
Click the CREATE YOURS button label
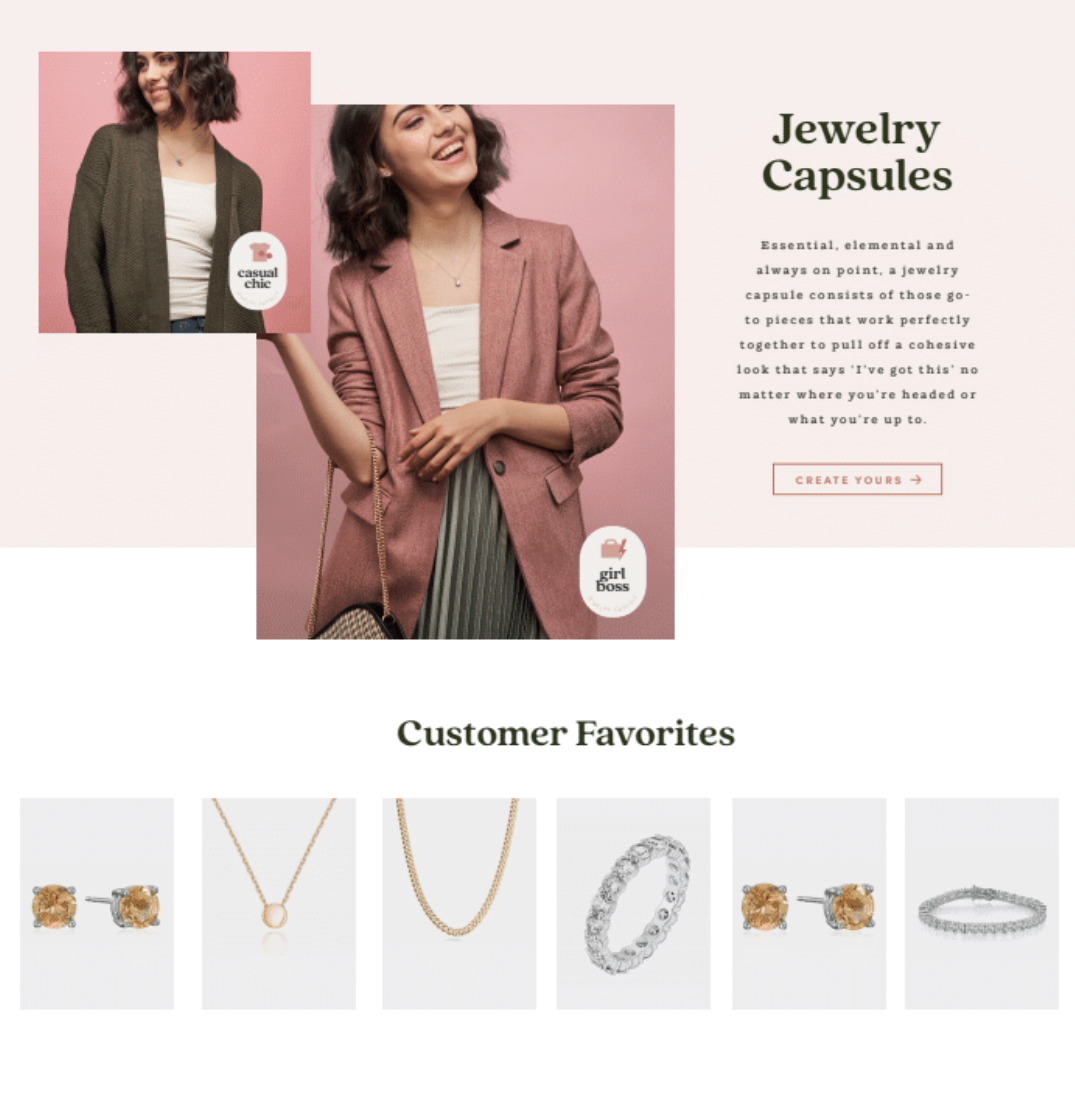tap(849, 480)
